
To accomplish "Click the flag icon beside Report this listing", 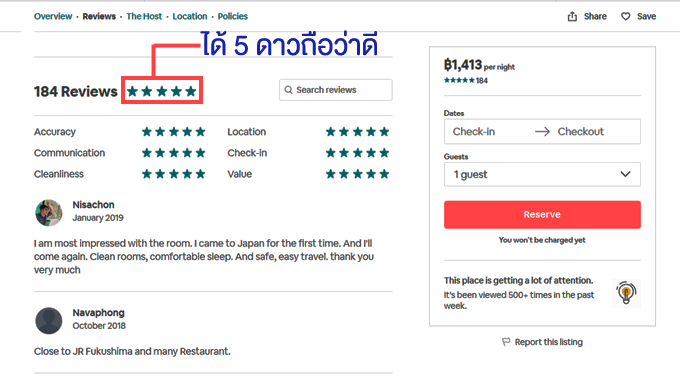I will click(x=506, y=342).
